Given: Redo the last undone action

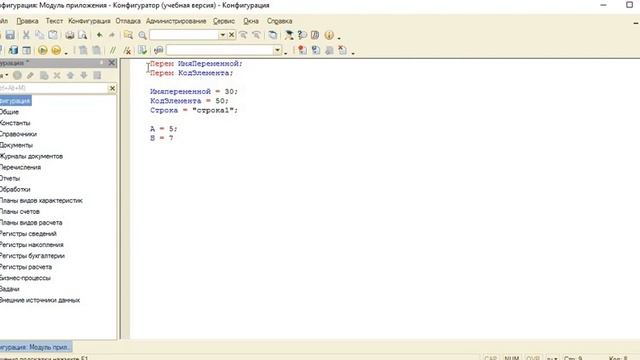Looking at the screenshot, I should [x=111, y=35].
